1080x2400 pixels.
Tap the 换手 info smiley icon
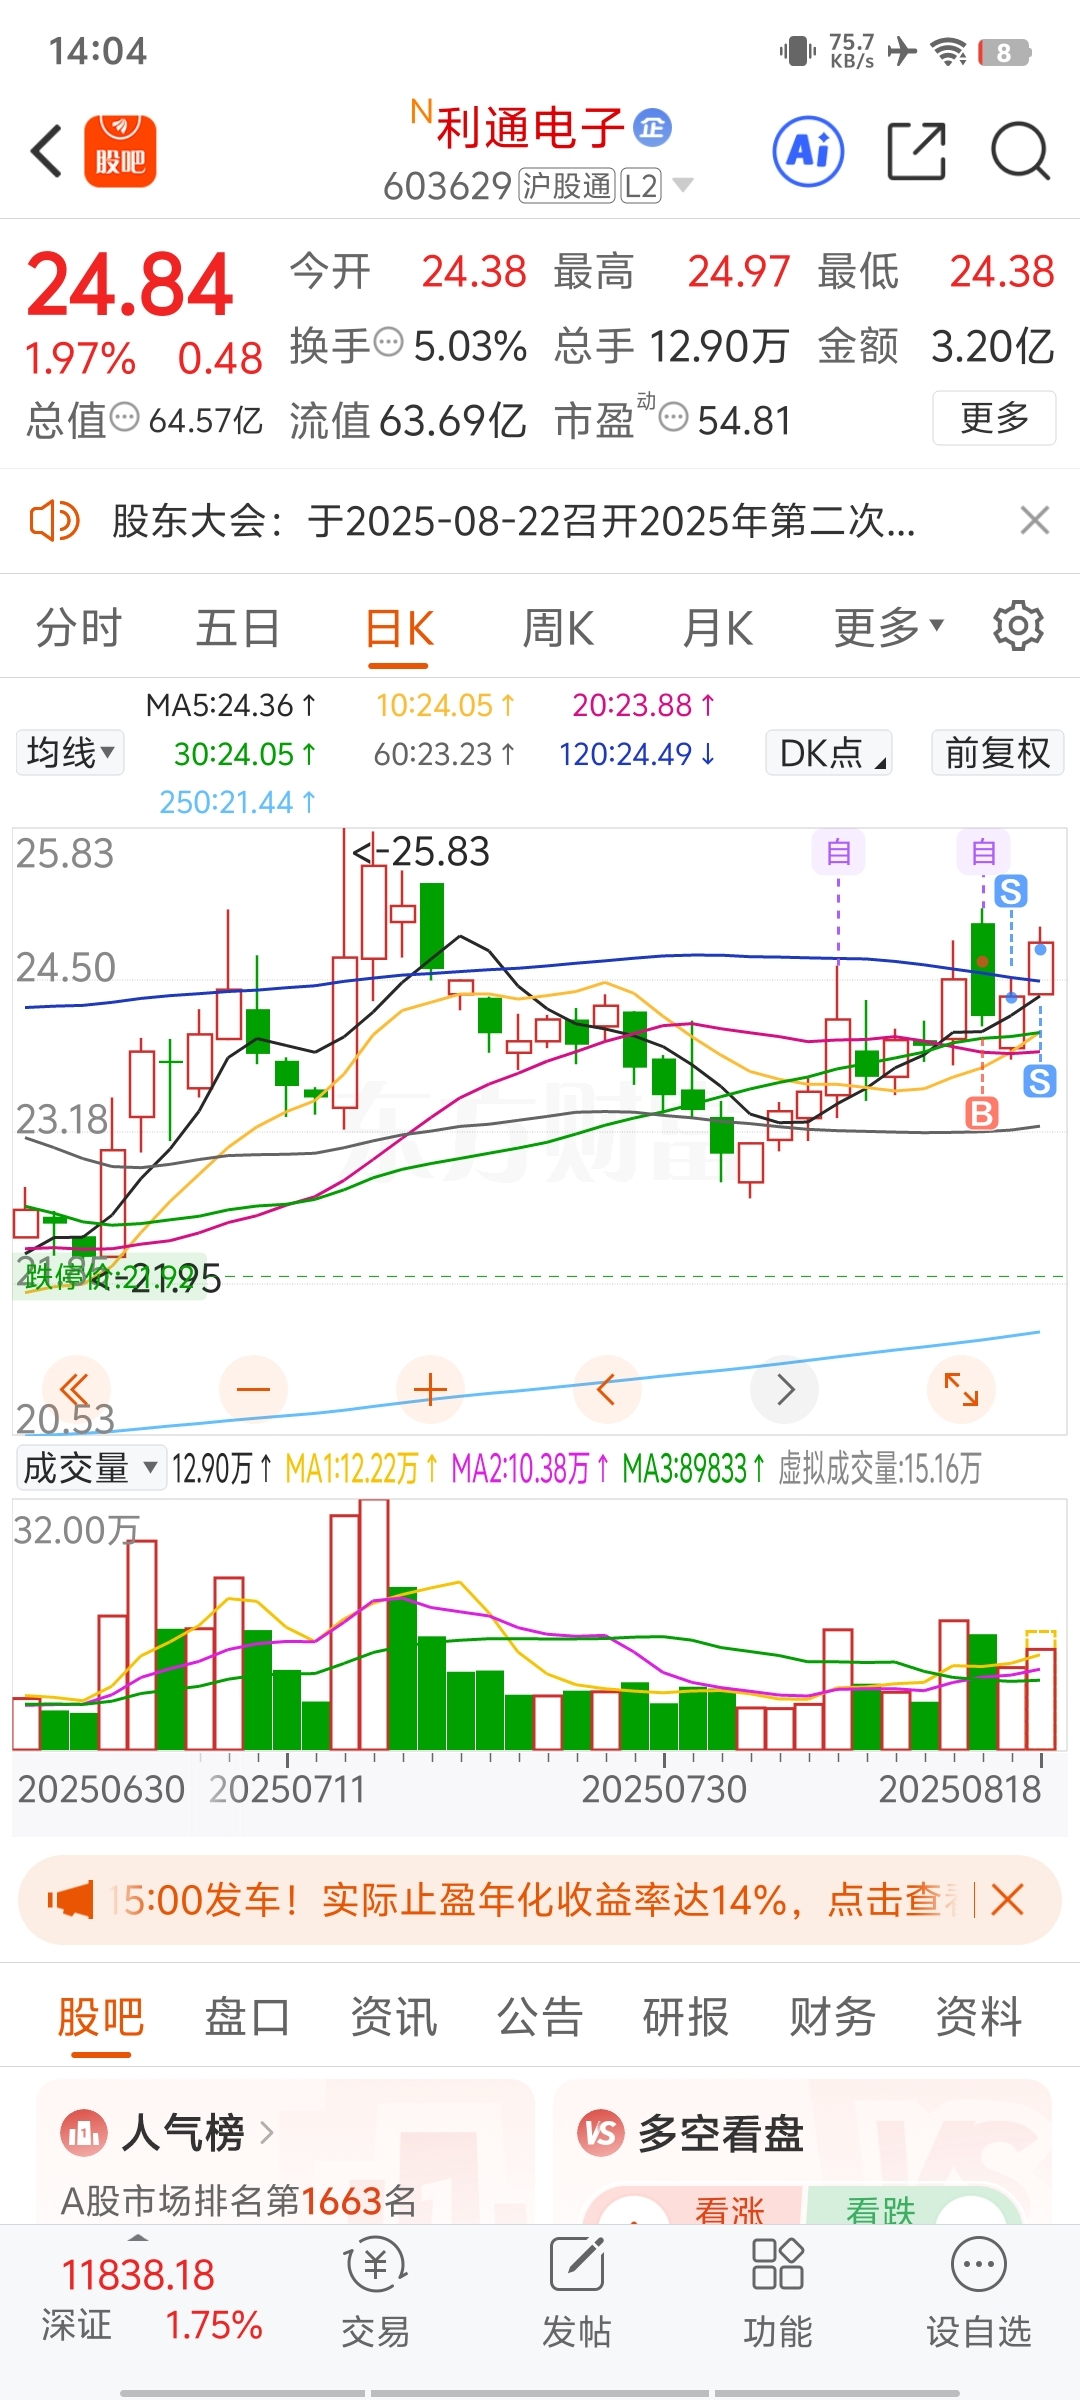388,342
